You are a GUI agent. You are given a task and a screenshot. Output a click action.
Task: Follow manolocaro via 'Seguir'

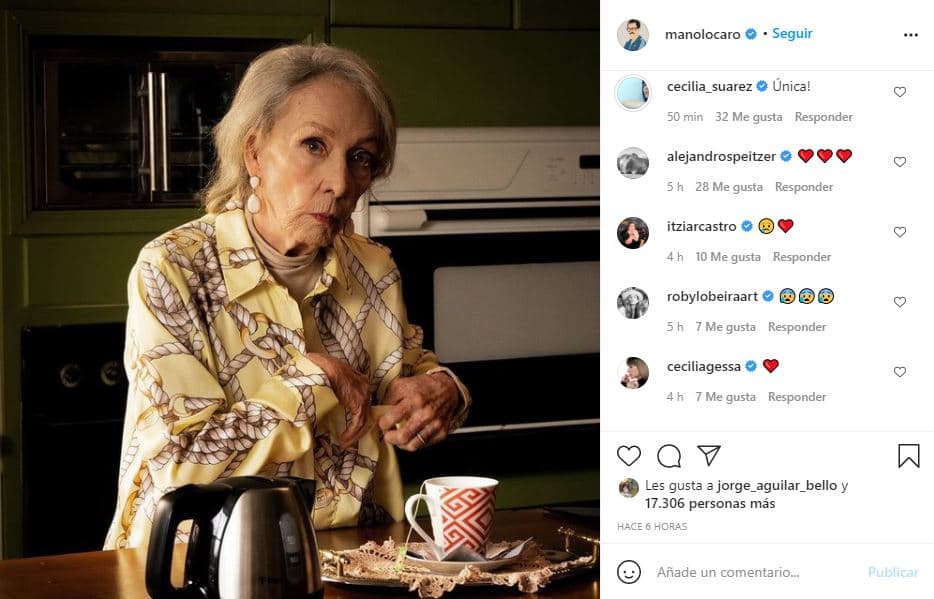(790, 33)
